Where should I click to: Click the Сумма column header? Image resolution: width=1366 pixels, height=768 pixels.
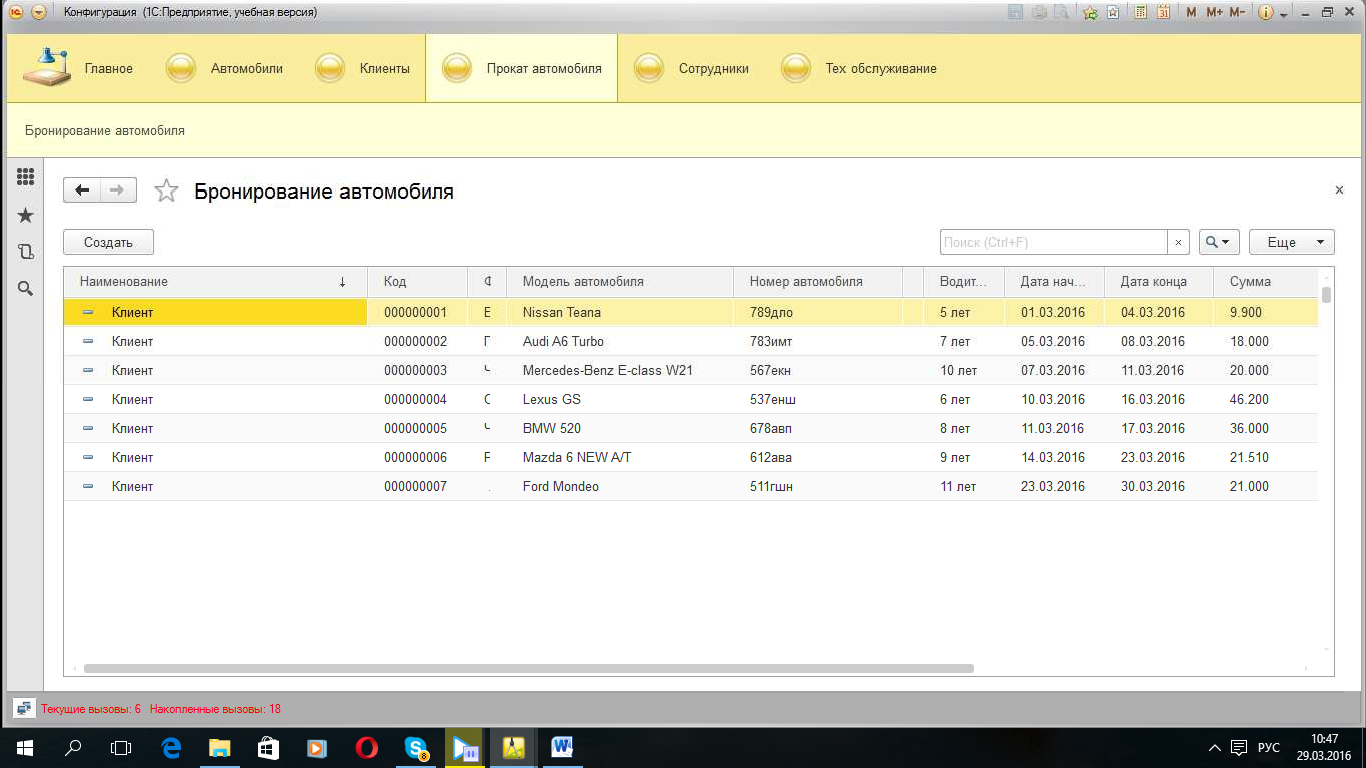tap(1266, 281)
